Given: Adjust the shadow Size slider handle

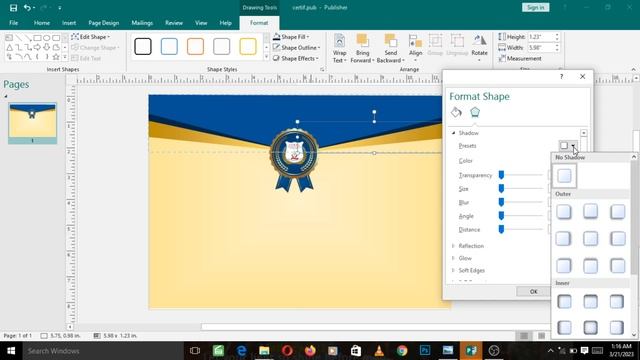Looking at the screenshot, I should point(501,189).
